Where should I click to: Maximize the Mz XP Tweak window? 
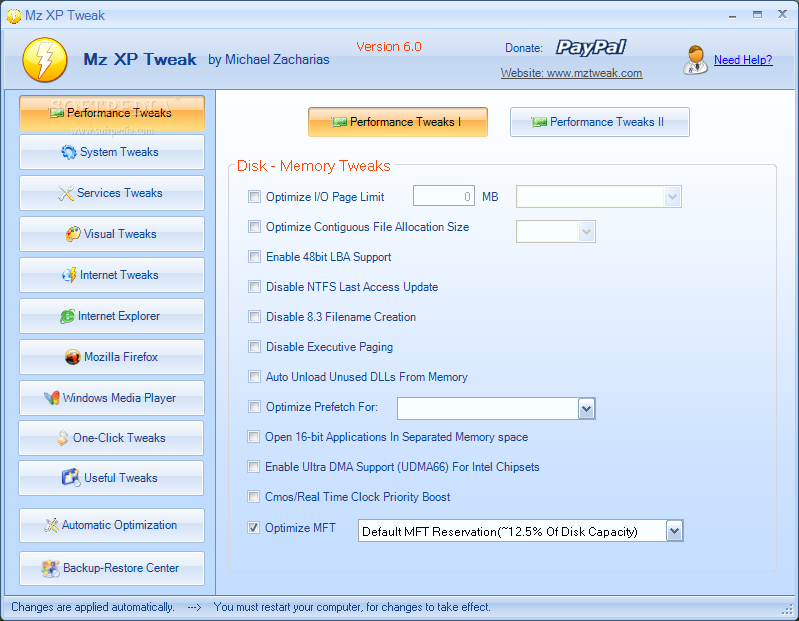point(758,15)
